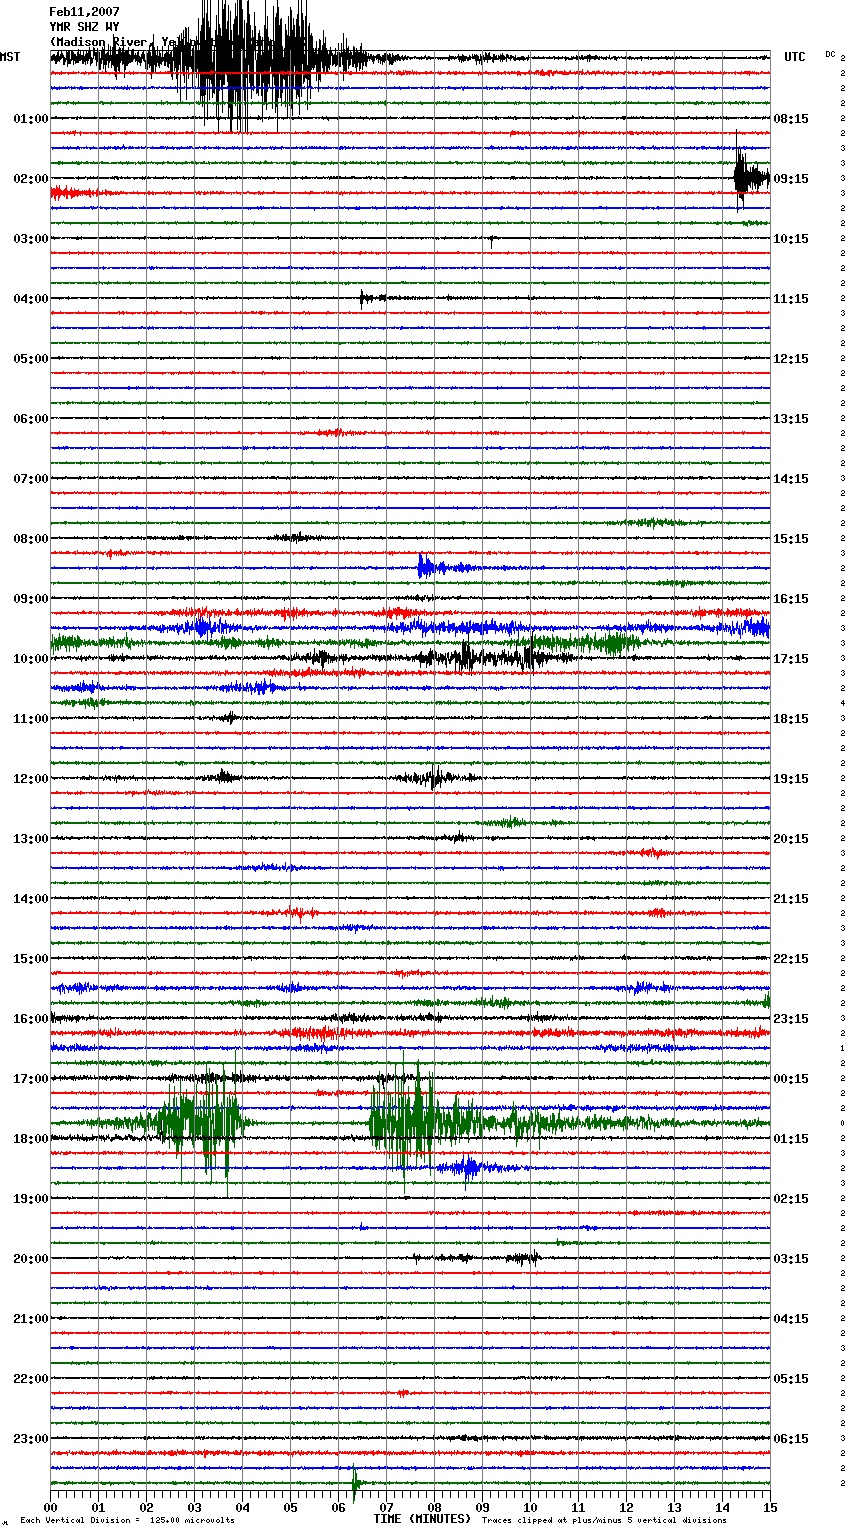Pick the 06:00 MST time label
Viewport: 850px width, 1534px height.
coord(31,419)
